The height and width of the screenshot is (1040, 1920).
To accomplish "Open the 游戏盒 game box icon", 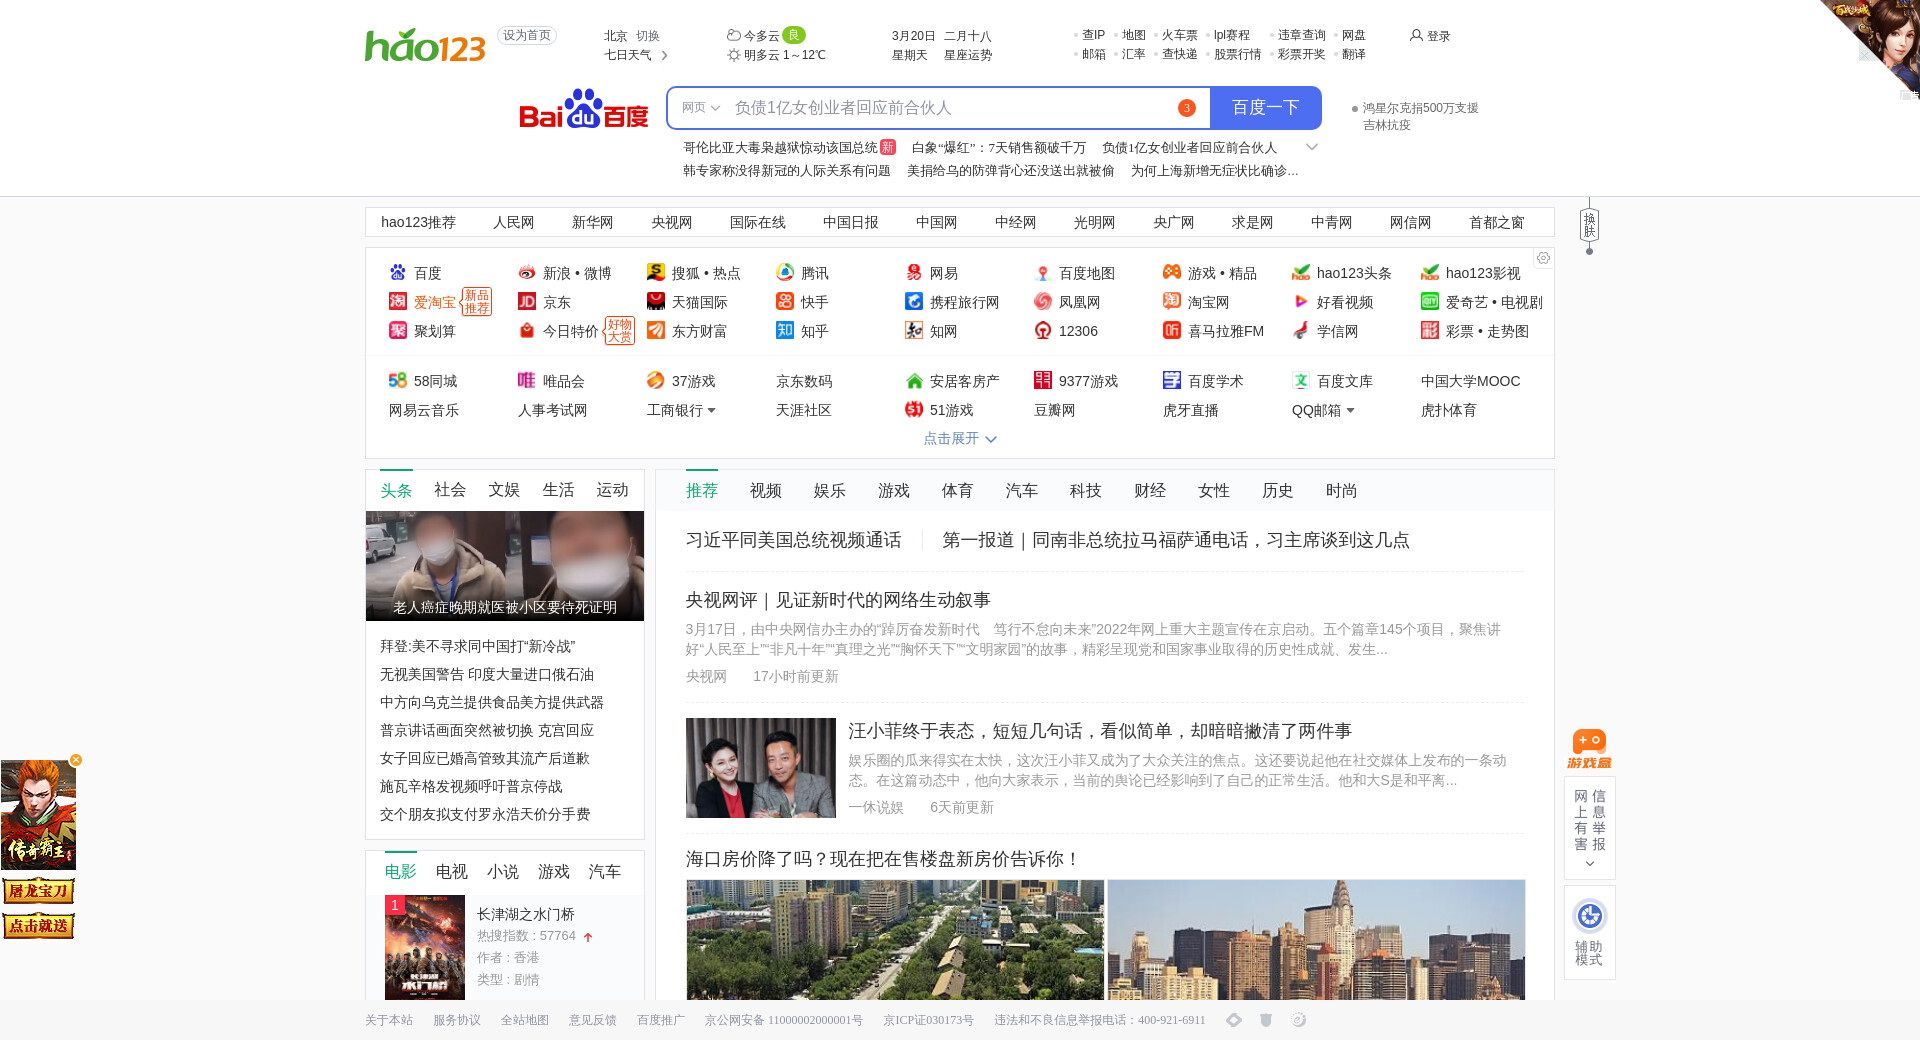I will [x=1589, y=748].
